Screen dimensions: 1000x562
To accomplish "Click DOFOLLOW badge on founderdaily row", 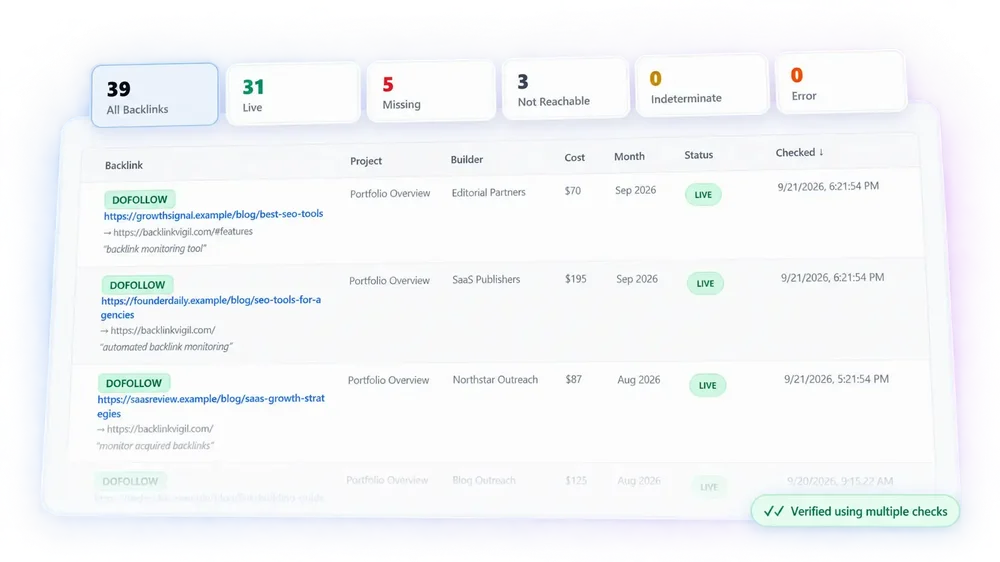I will coord(137,285).
